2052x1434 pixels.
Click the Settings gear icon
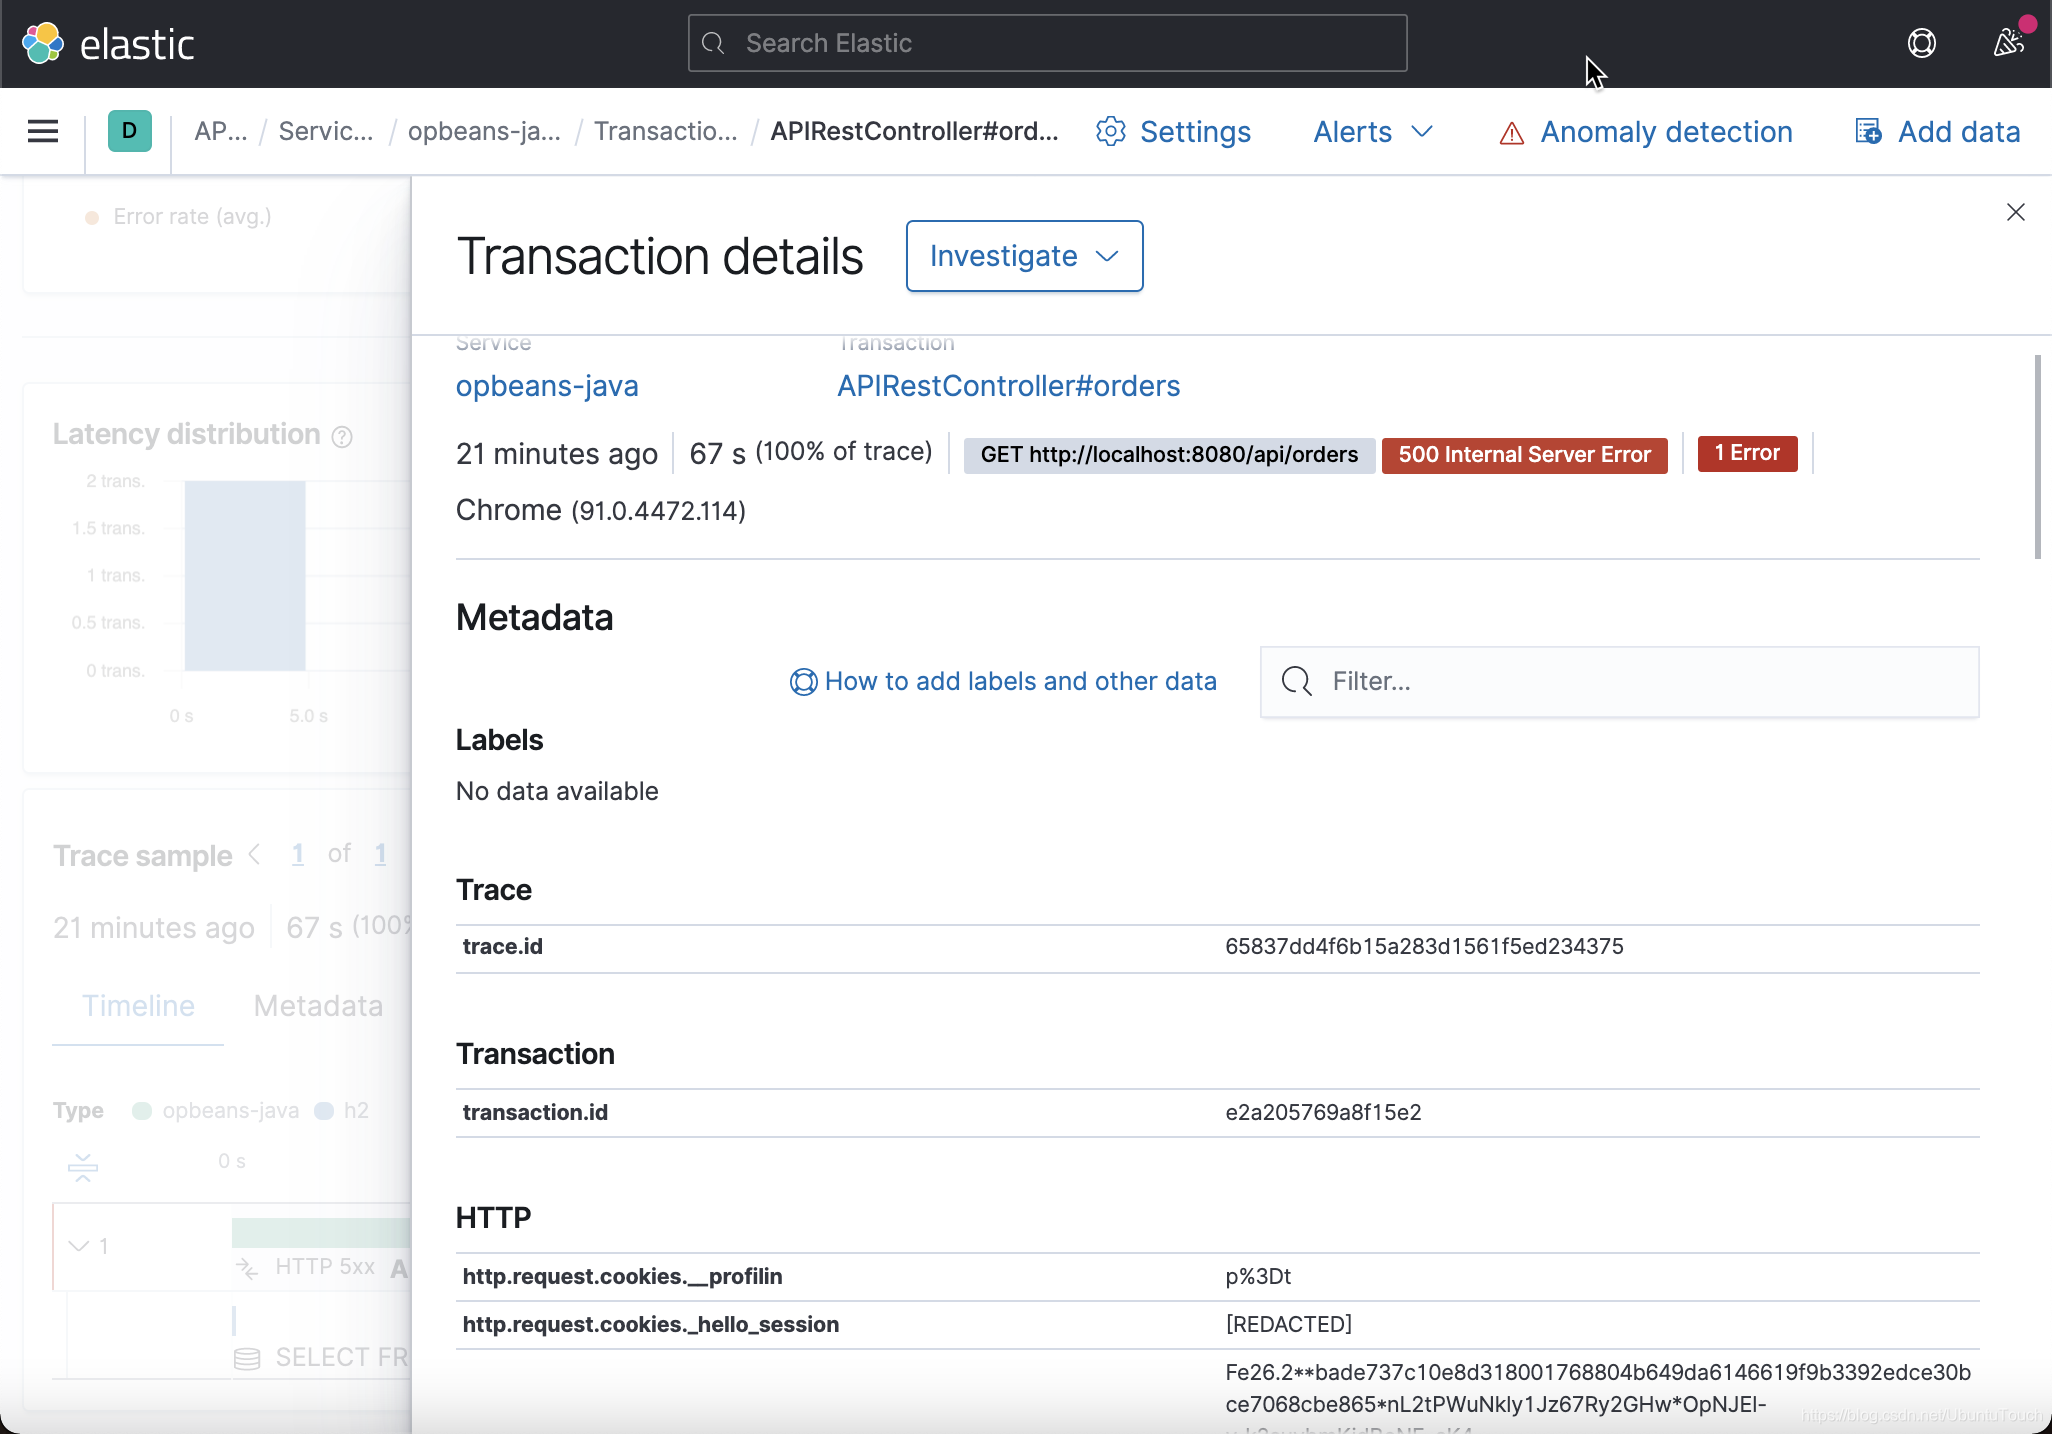pos(1110,131)
